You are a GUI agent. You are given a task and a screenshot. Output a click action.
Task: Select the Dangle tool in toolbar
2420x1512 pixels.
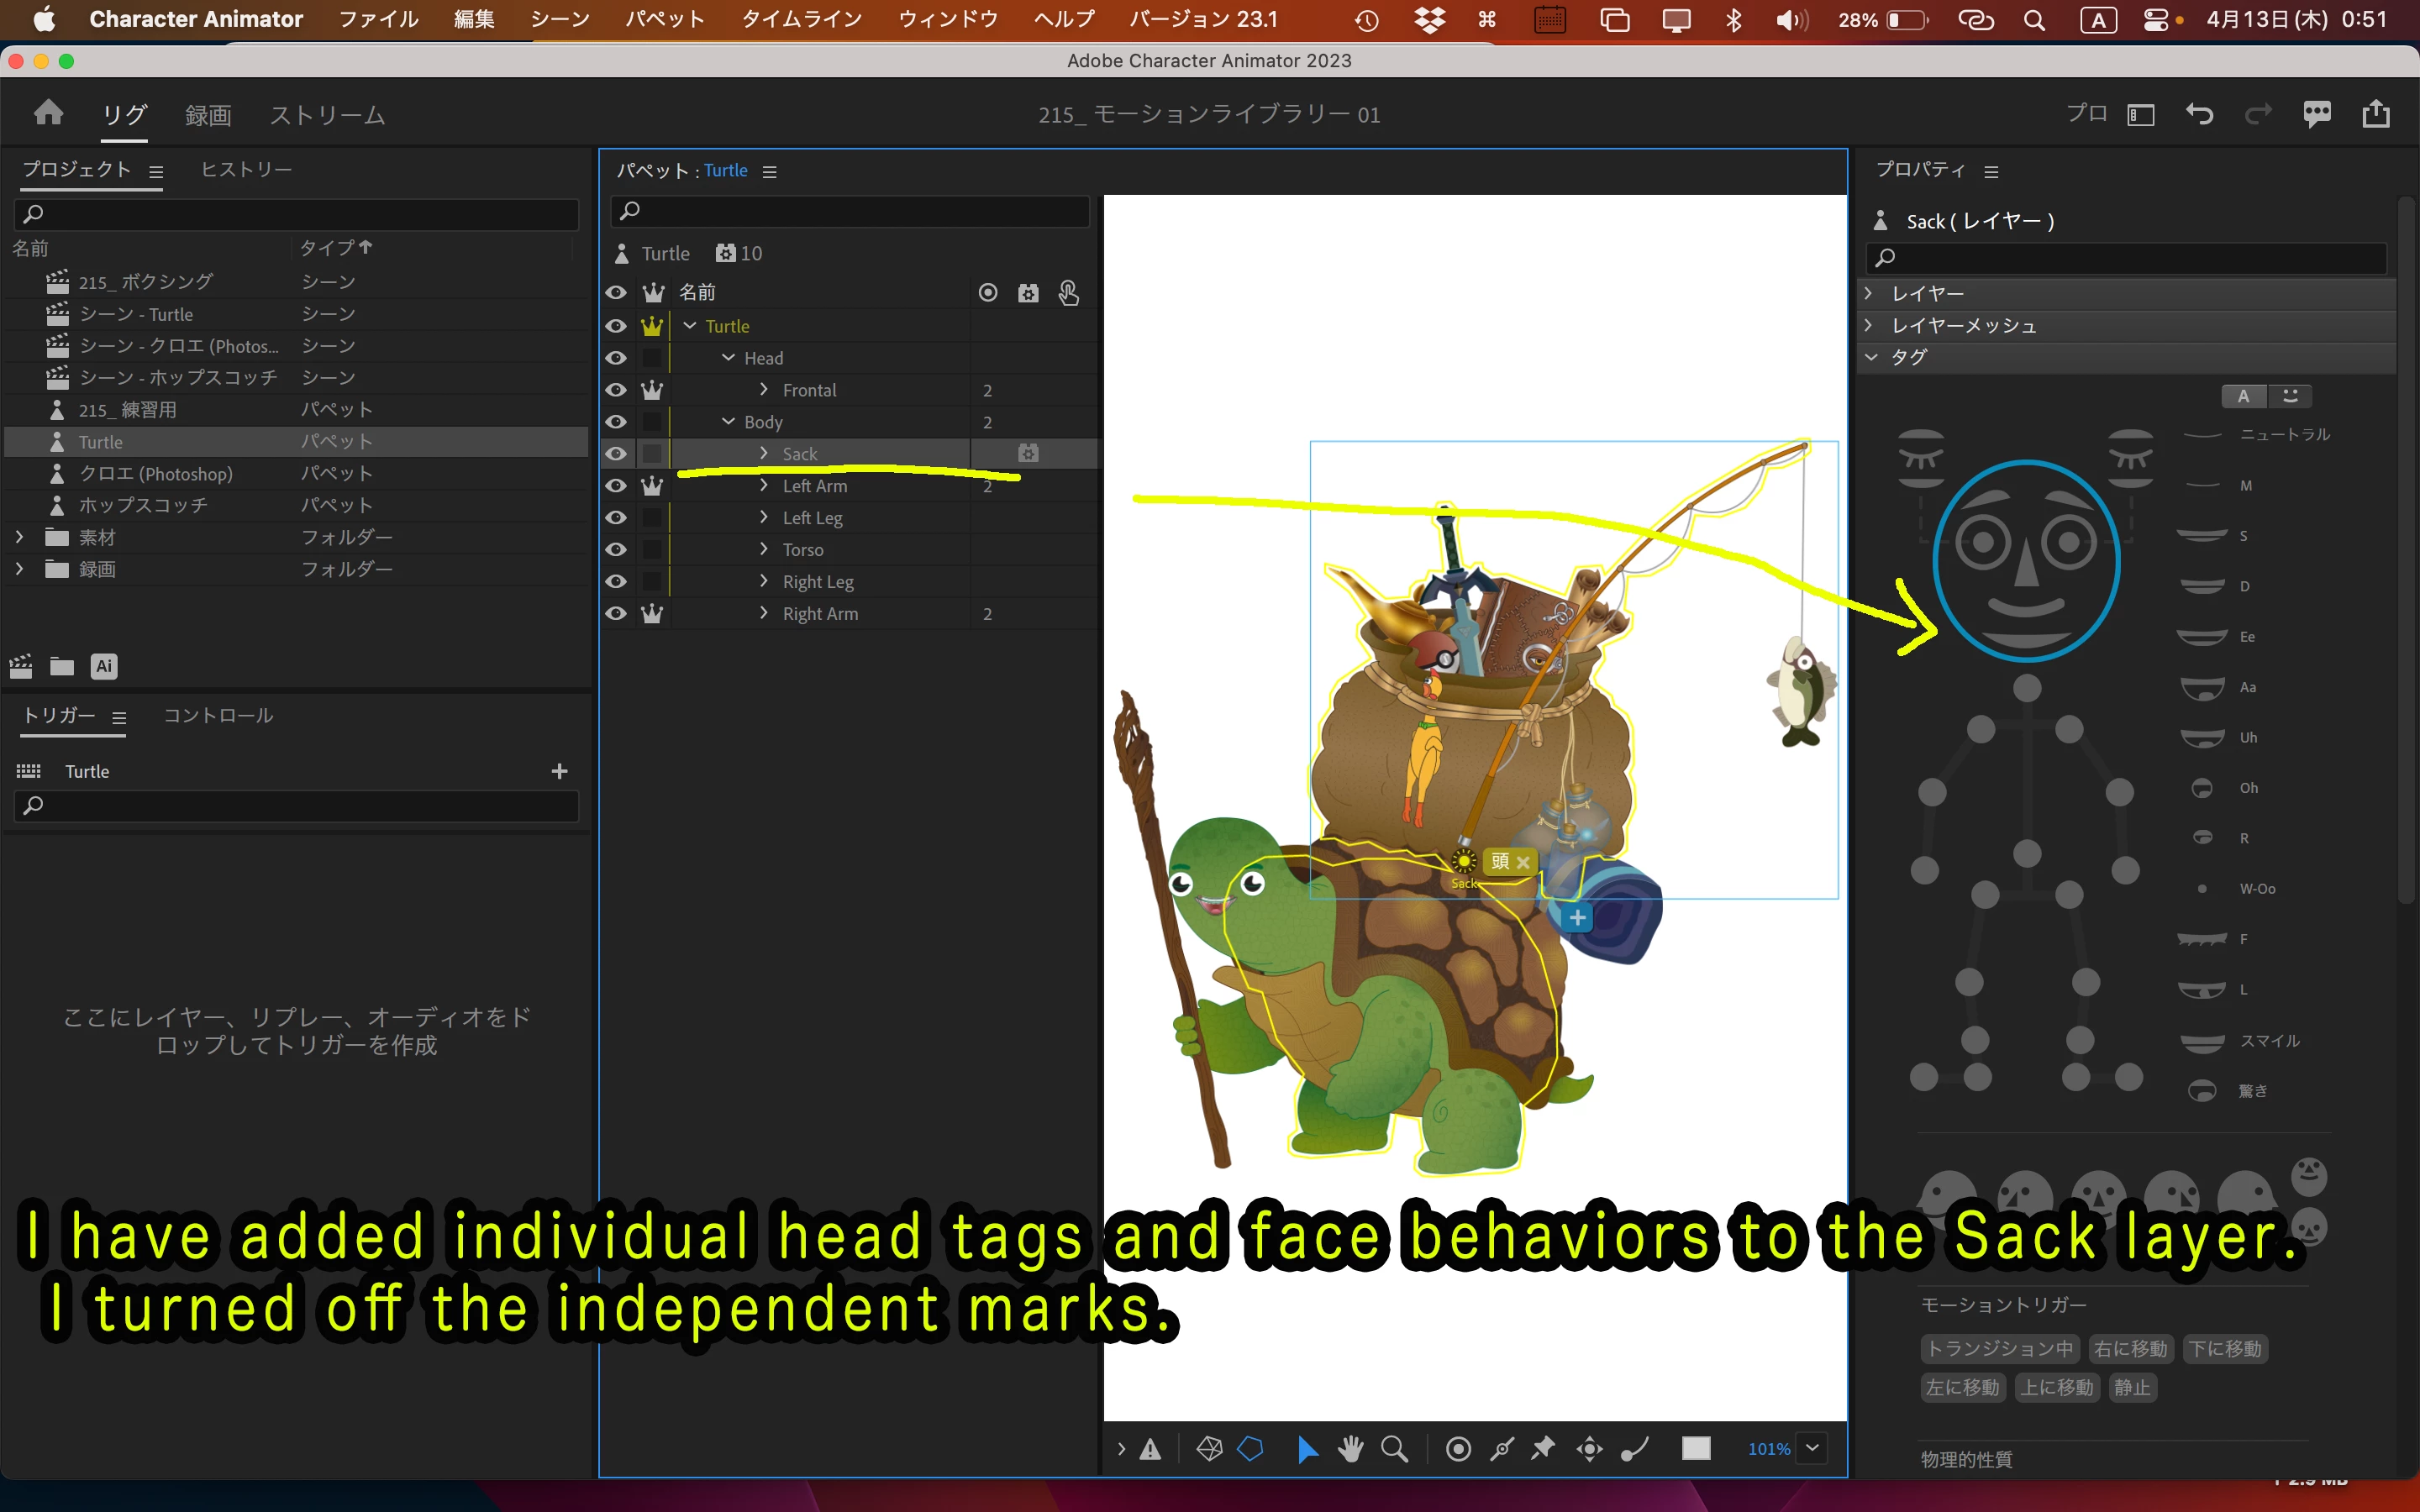1634,1448
